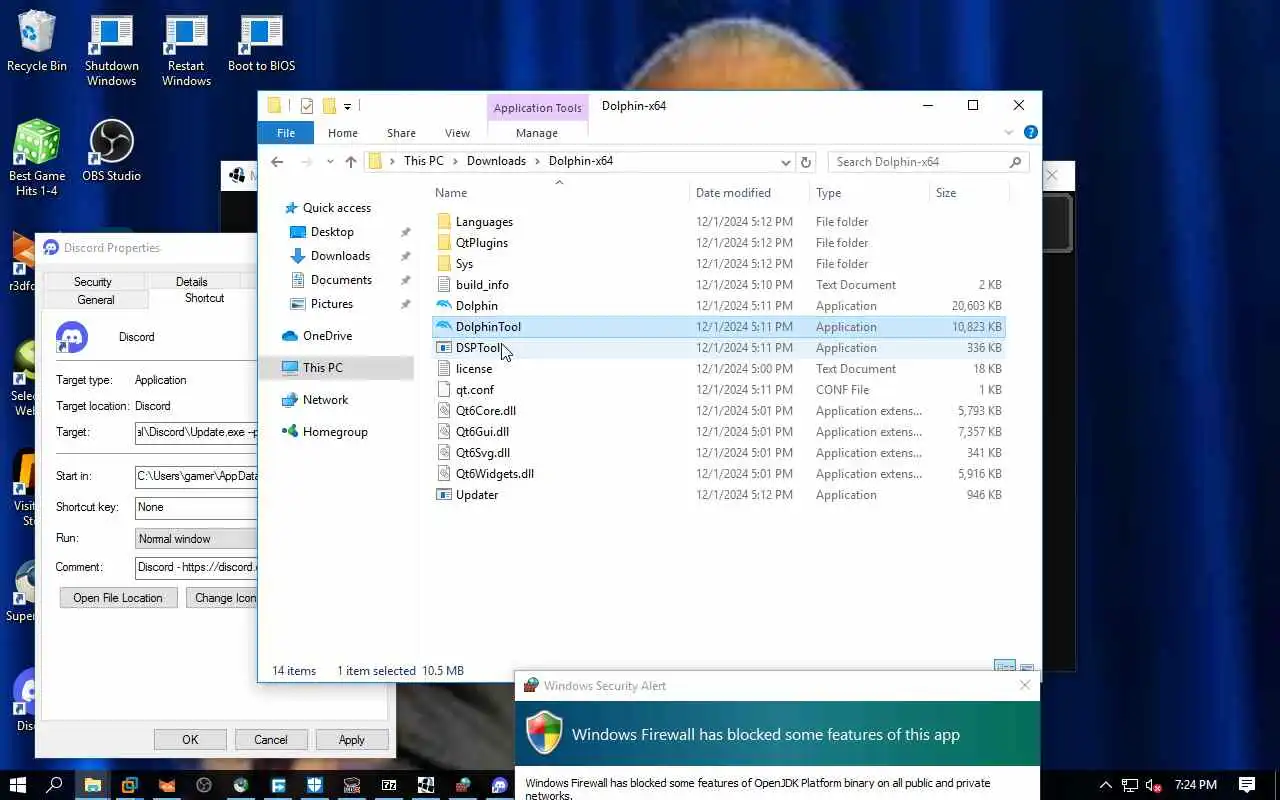
Task: Open the Discord taskbar icon
Action: [500, 785]
